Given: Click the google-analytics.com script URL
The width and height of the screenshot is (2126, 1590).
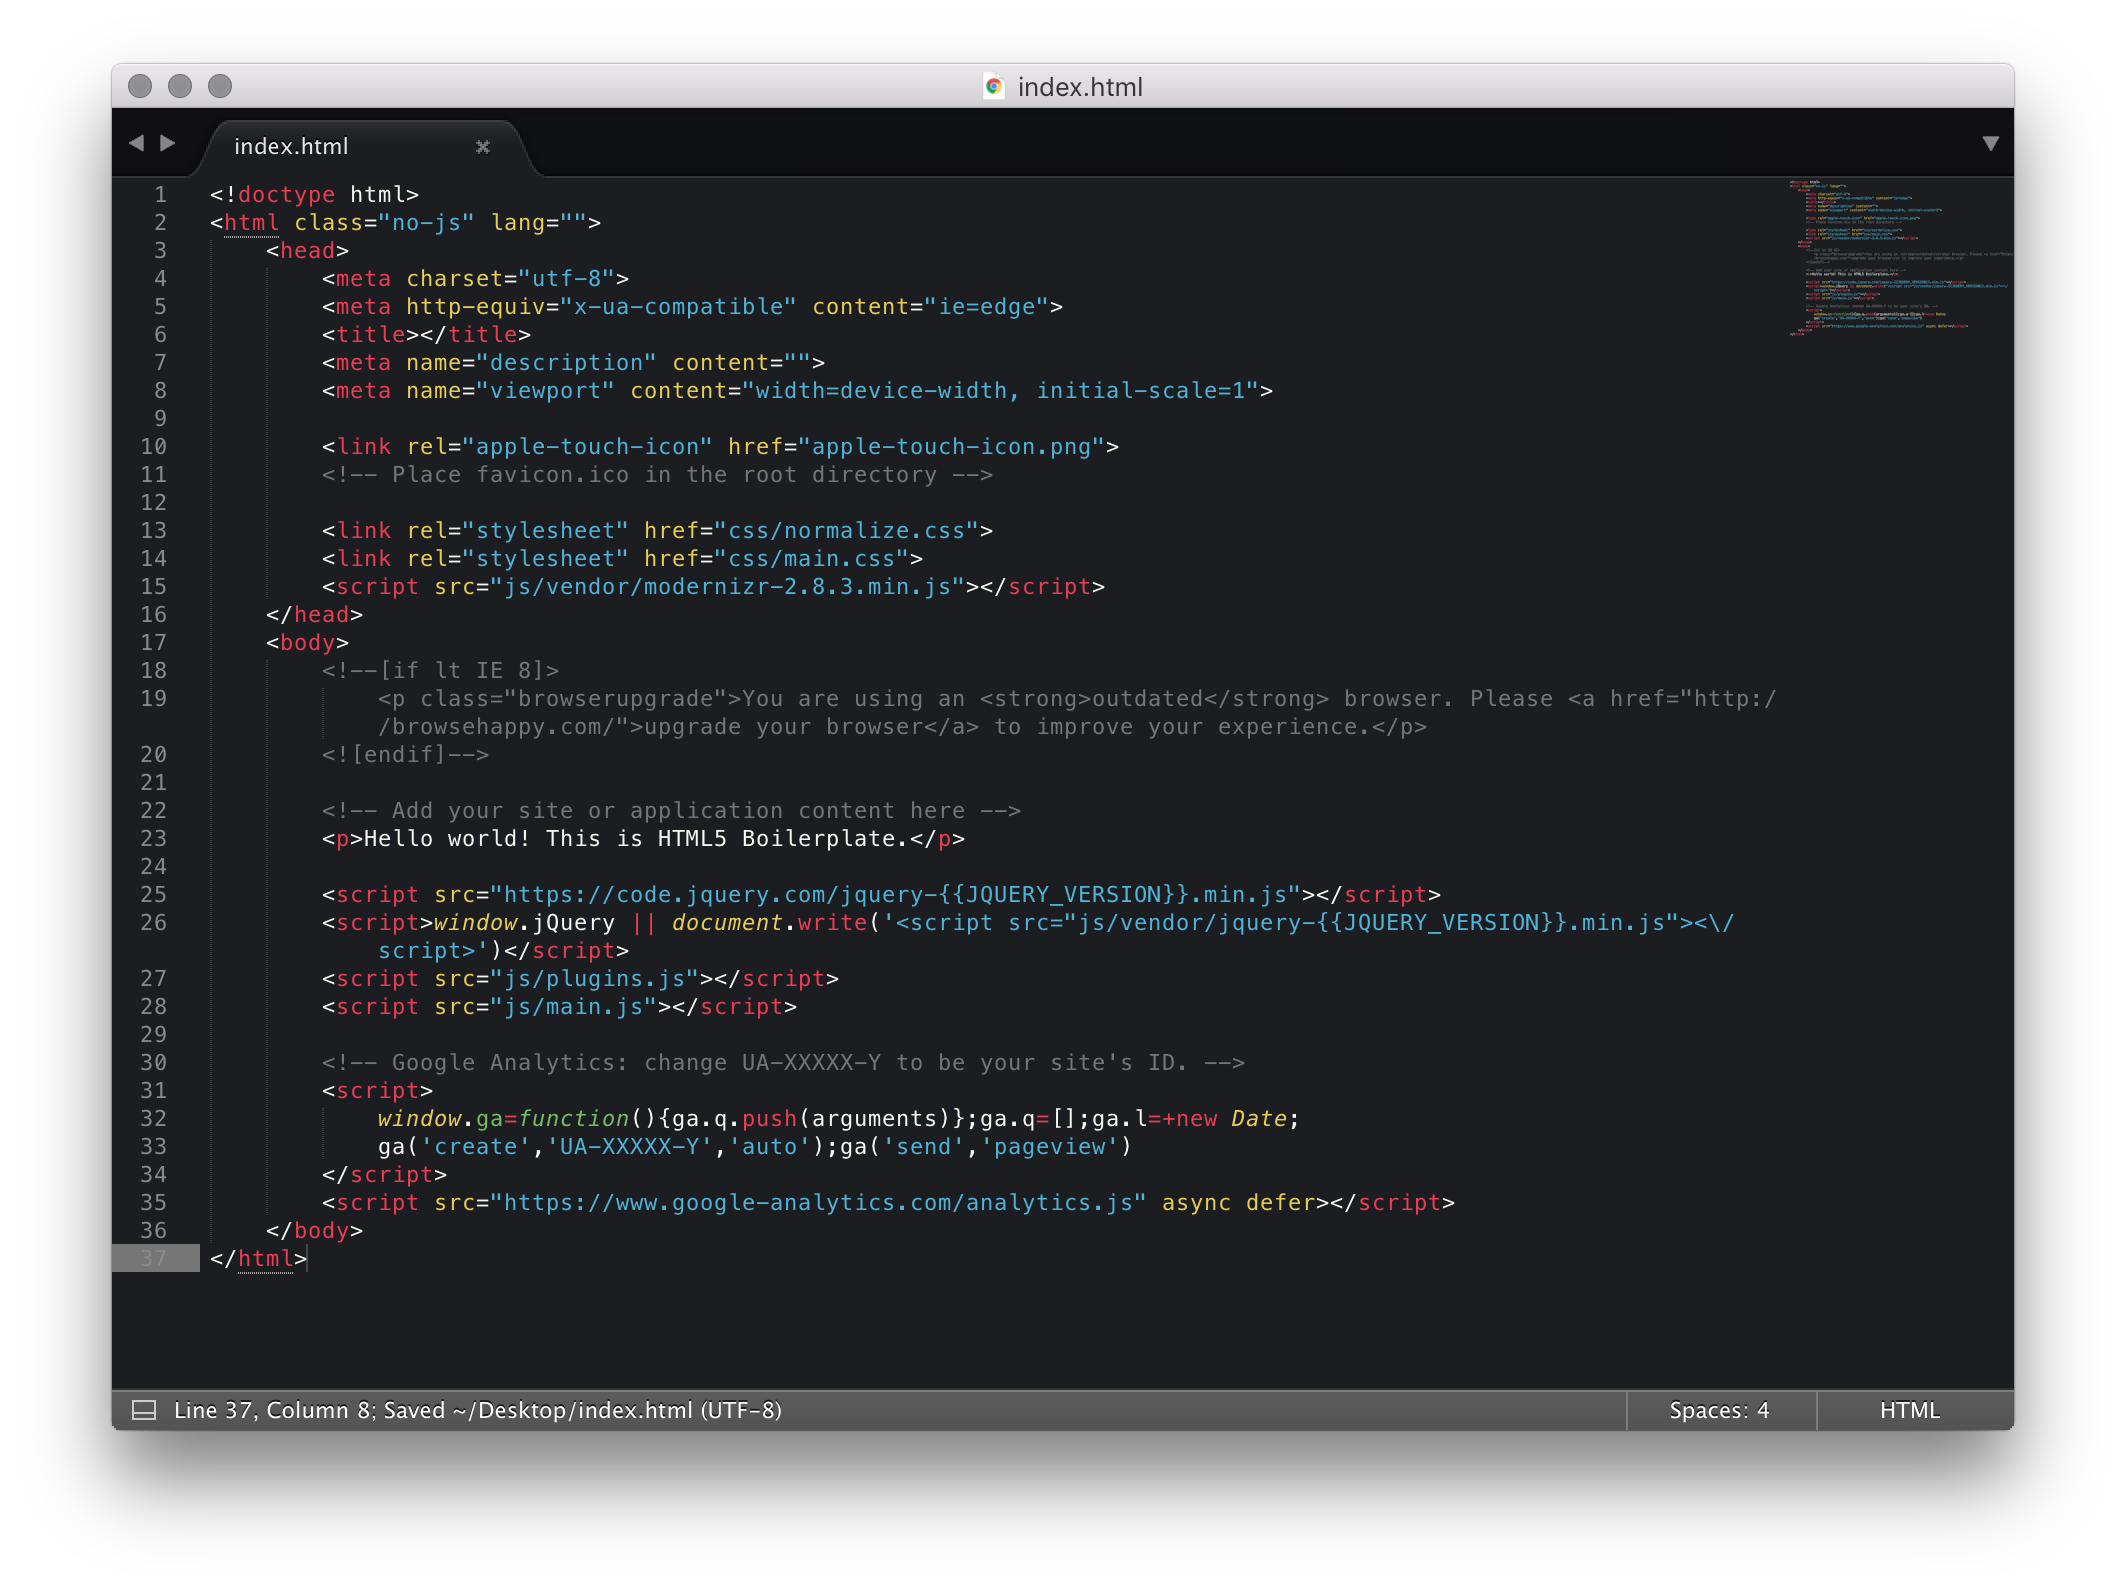Looking at the screenshot, I should pyautogui.click(x=818, y=1202).
